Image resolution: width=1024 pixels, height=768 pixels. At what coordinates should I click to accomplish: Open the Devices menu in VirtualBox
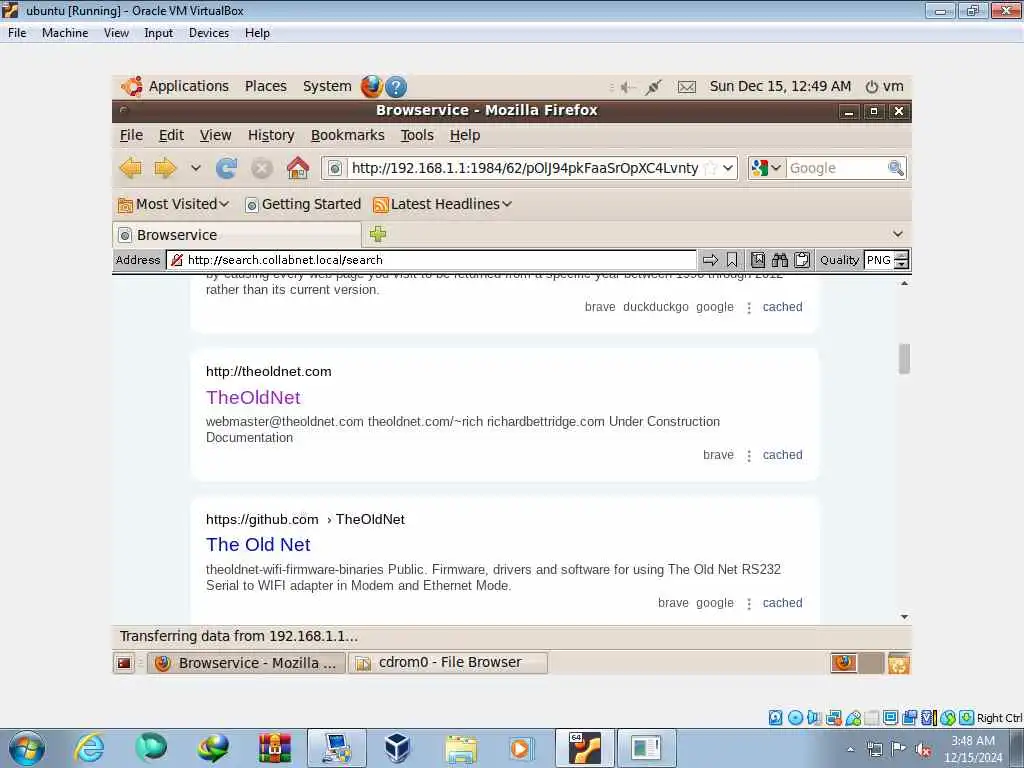point(209,33)
